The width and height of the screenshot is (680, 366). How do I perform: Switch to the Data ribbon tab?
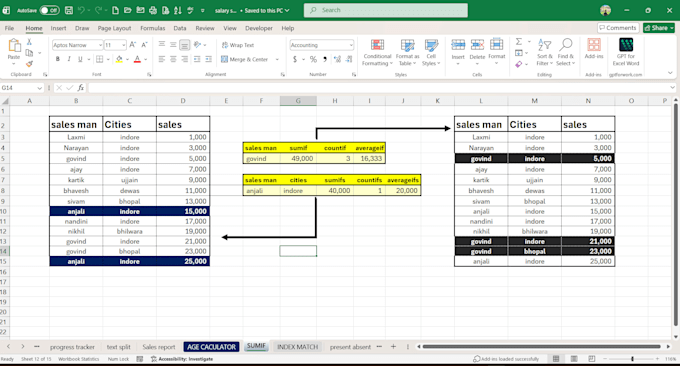(x=180, y=28)
